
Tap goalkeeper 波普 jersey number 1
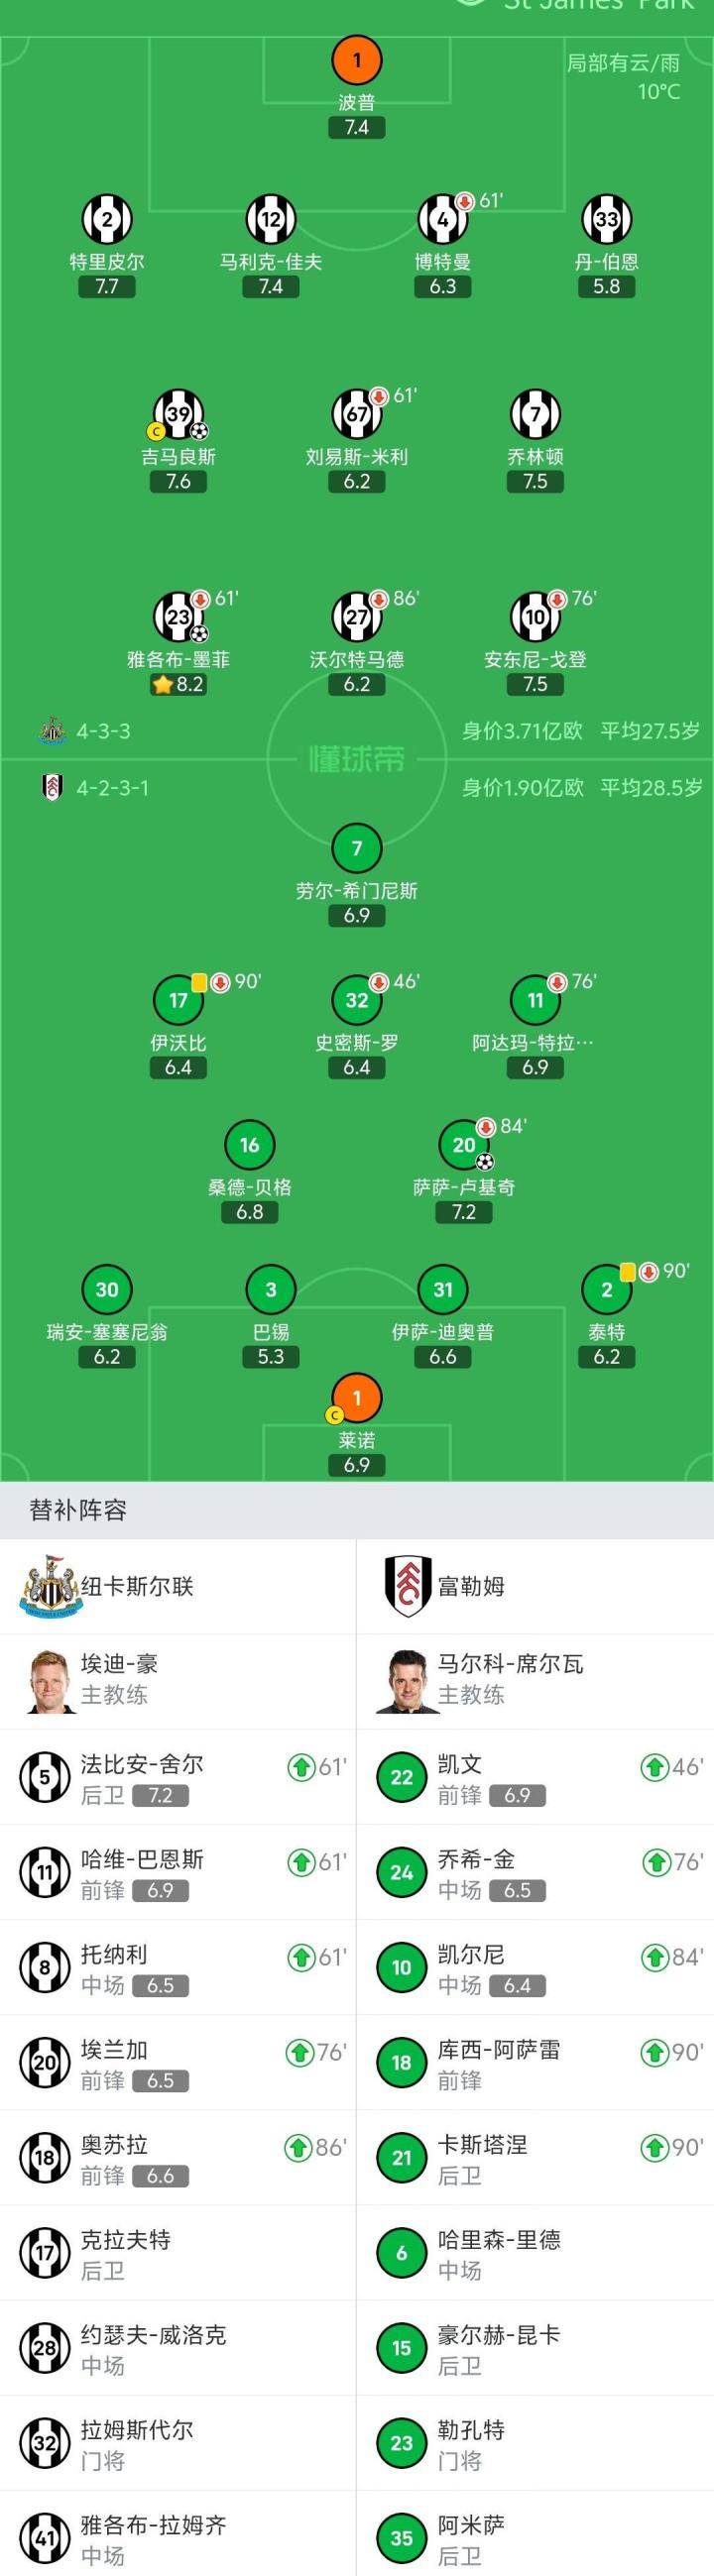[x=357, y=60]
